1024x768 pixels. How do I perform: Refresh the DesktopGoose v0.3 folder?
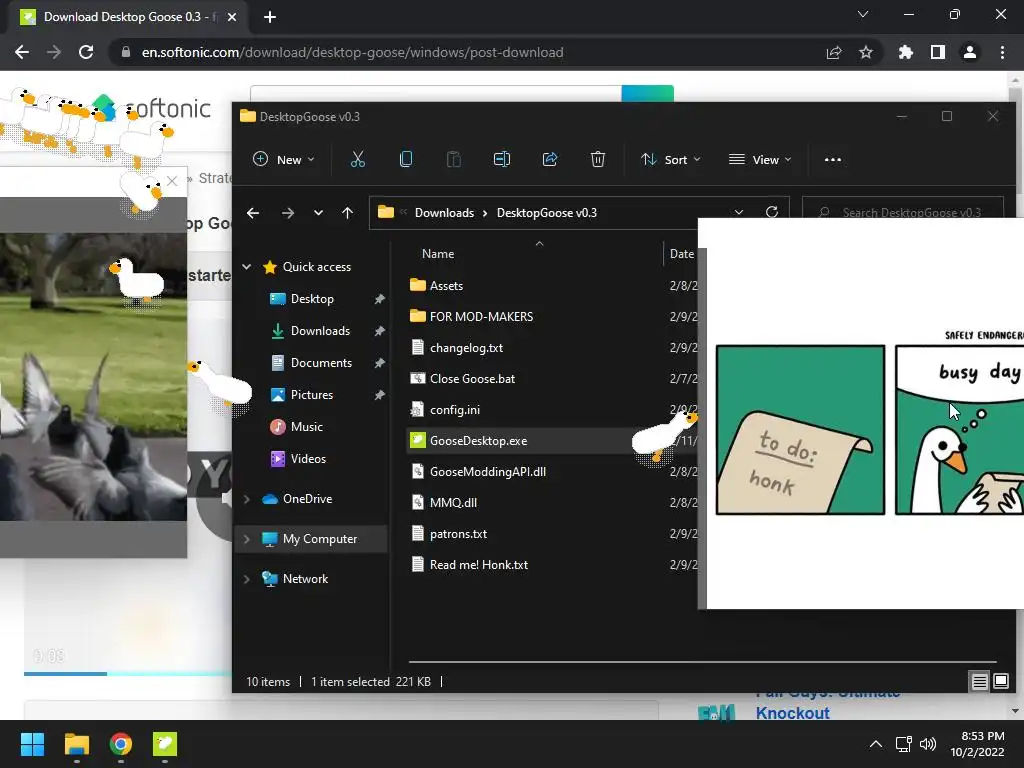tap(772, 212)
